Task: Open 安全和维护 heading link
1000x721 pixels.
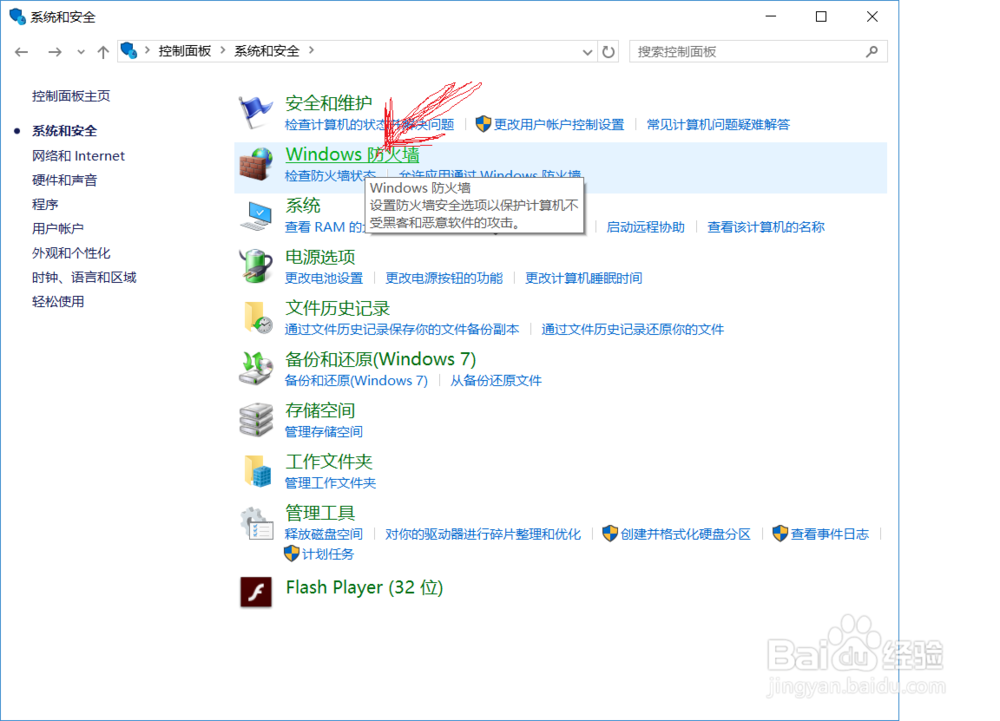Action: pyautogui.click(x=328, y=103)
